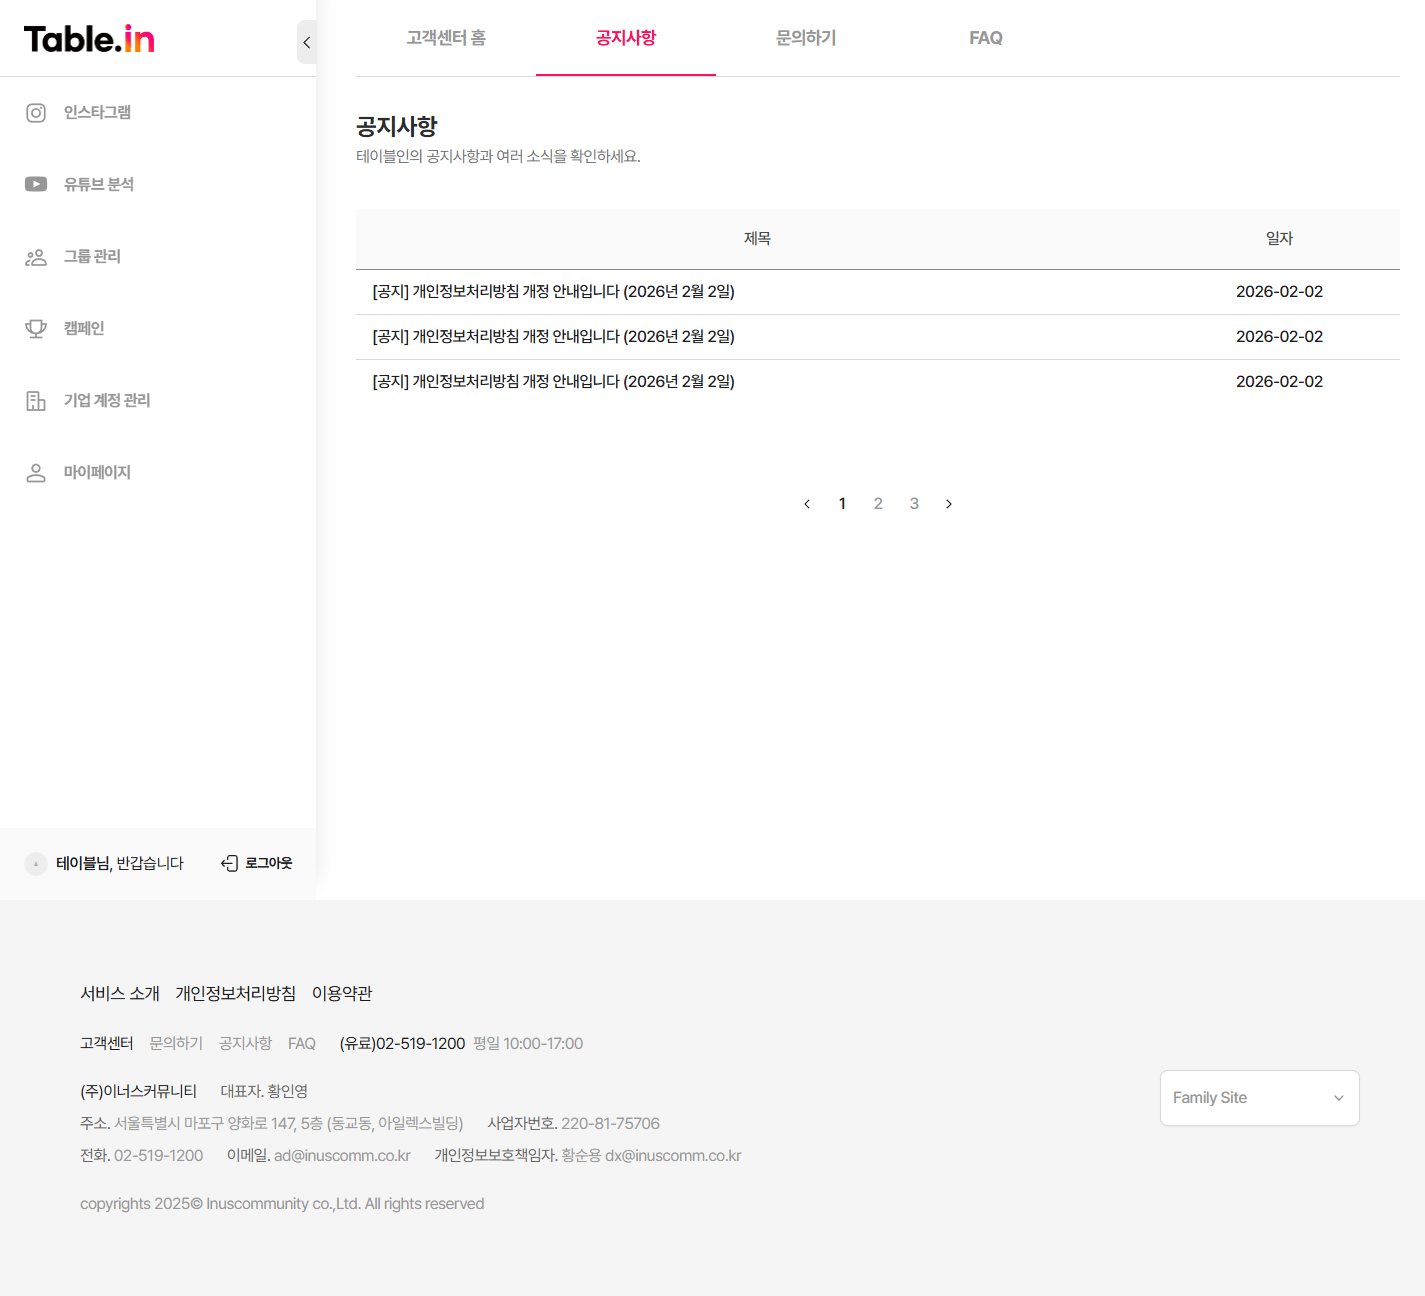Collapse the sidebar with the chevron
Screen dimensions: 1425x1296
pos(306,43)
